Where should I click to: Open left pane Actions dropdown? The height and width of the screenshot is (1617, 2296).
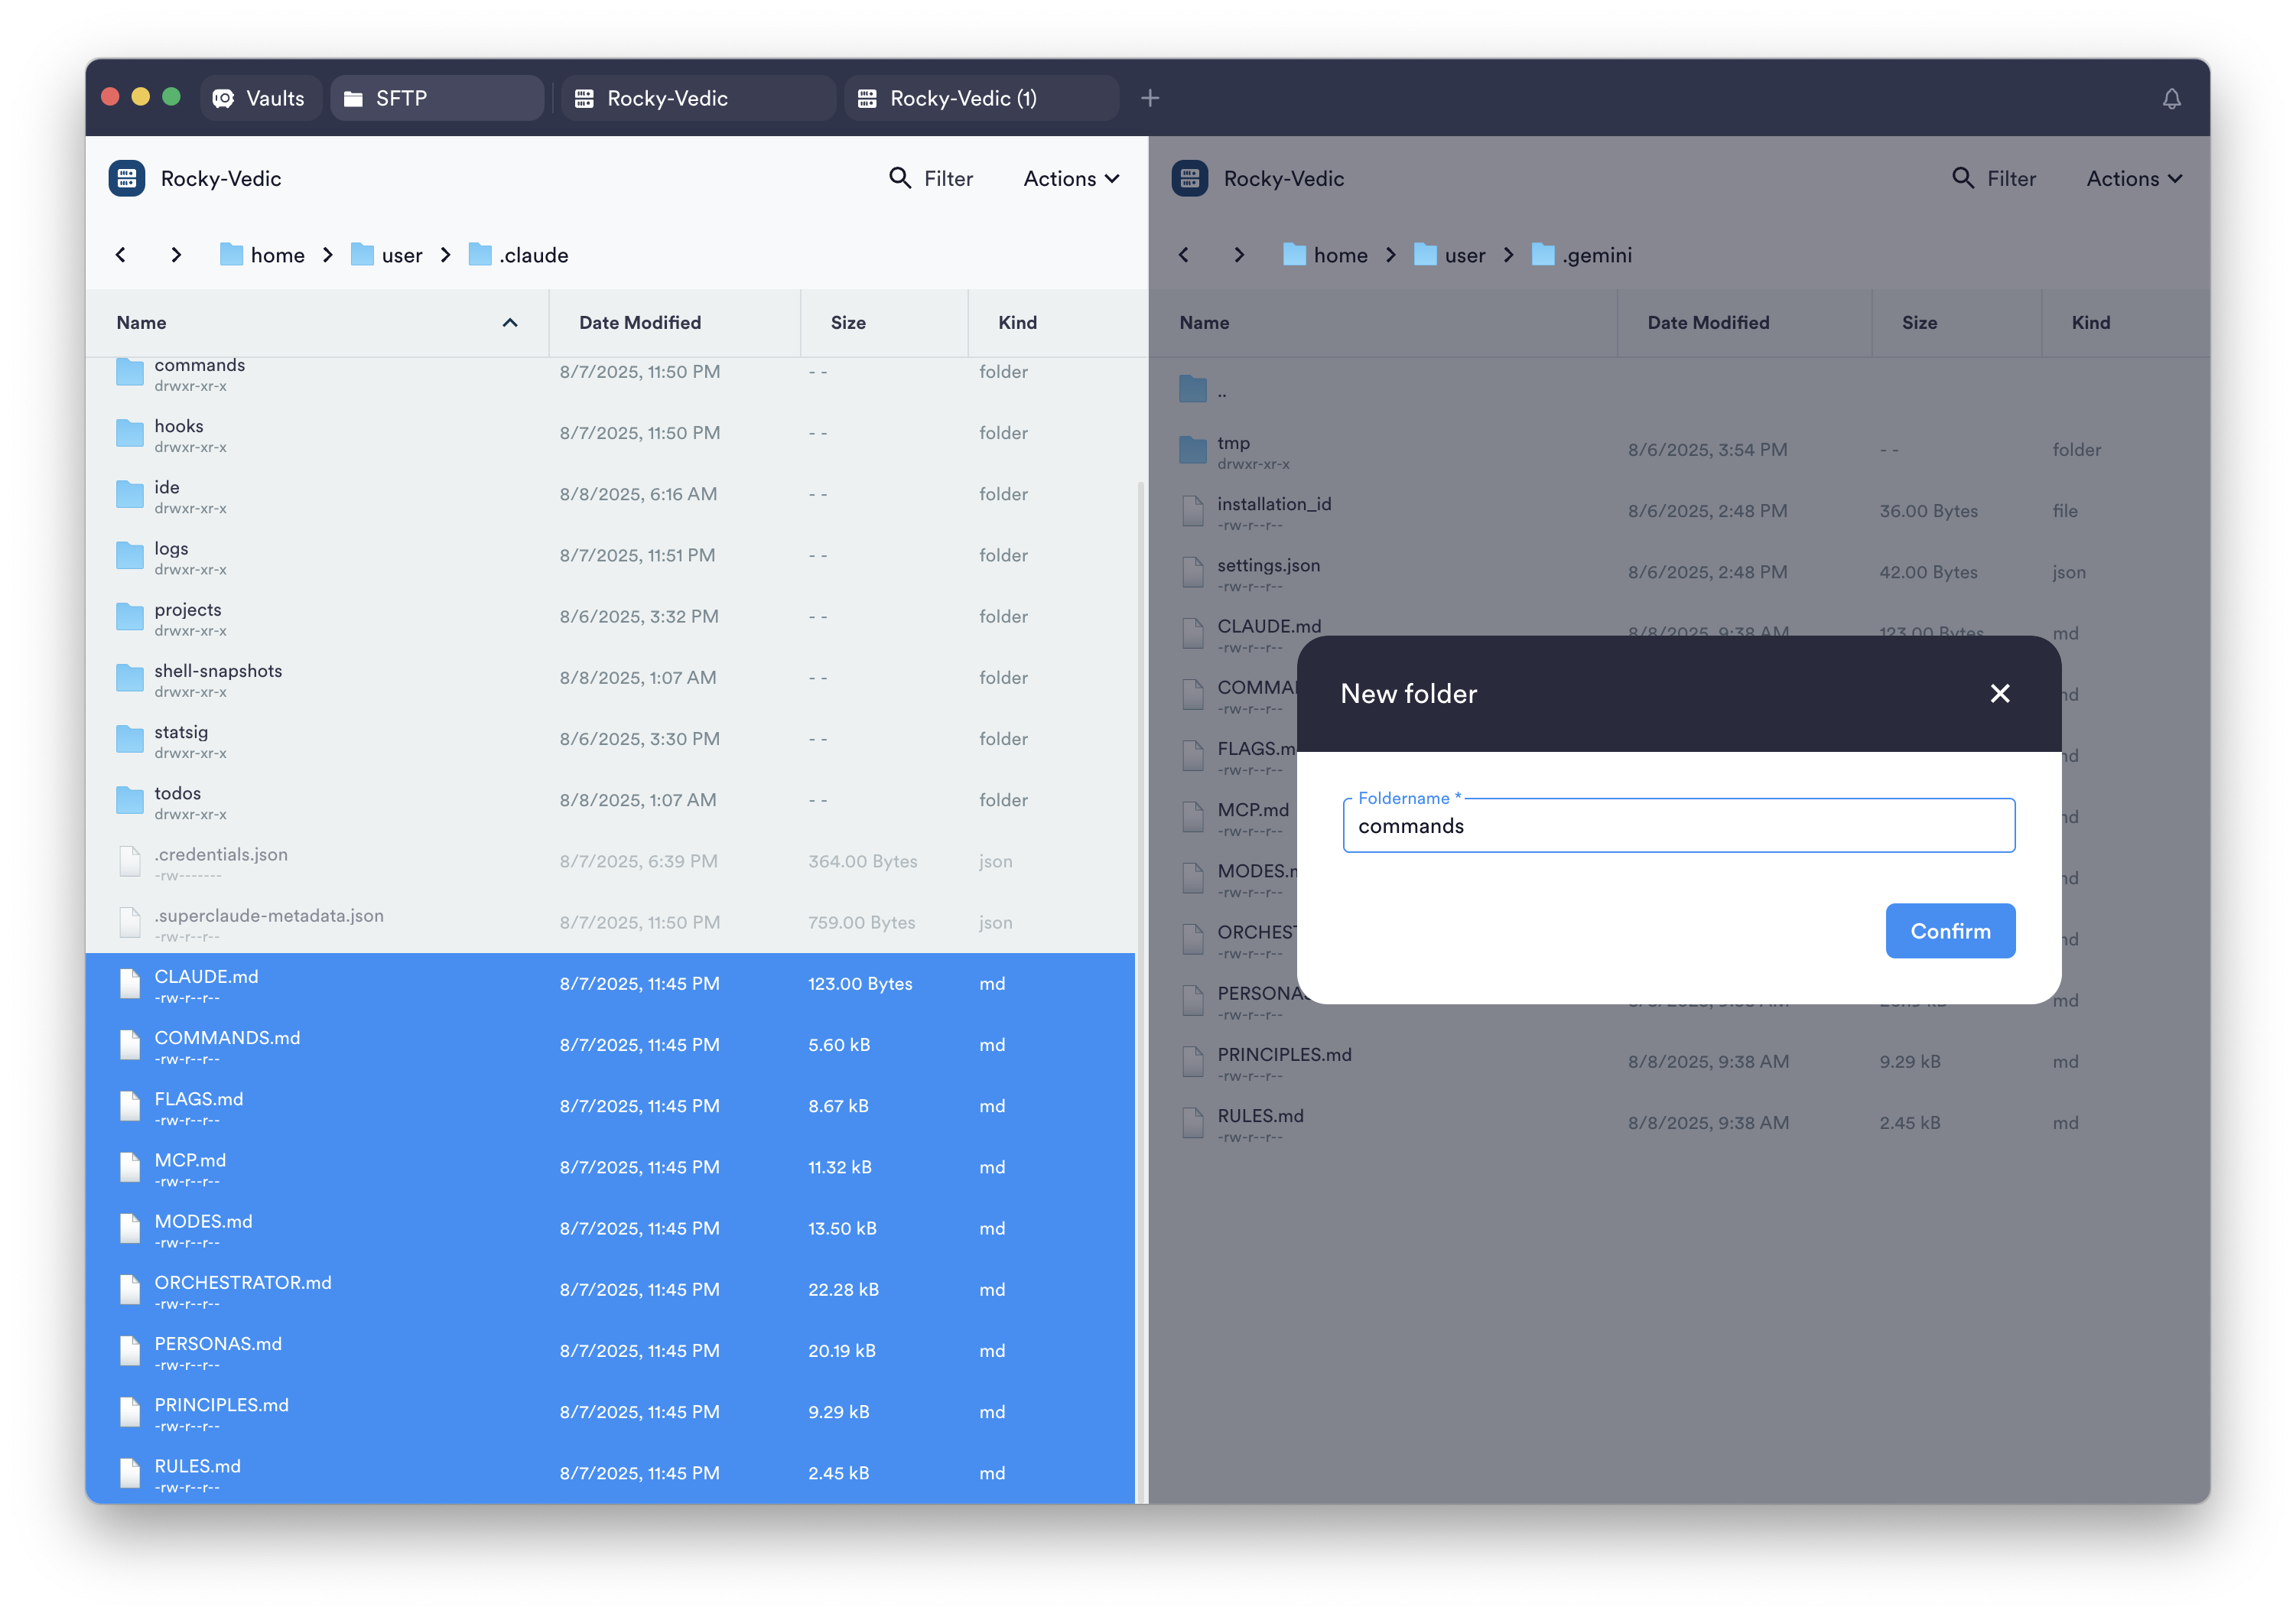point(1070,178)
